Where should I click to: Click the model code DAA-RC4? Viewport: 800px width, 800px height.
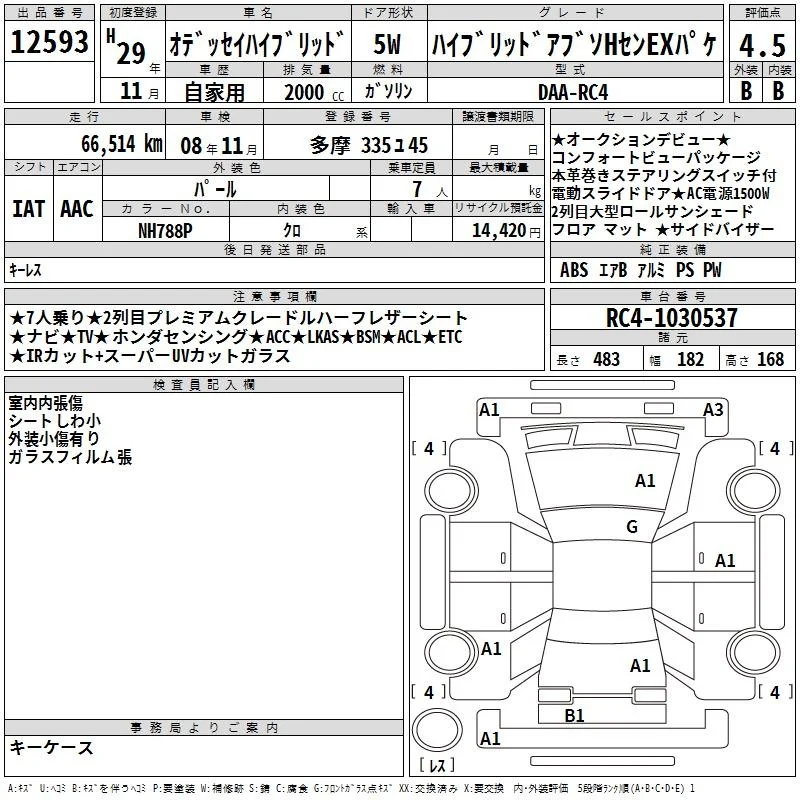pyautogui.click(x=573, y=92)
